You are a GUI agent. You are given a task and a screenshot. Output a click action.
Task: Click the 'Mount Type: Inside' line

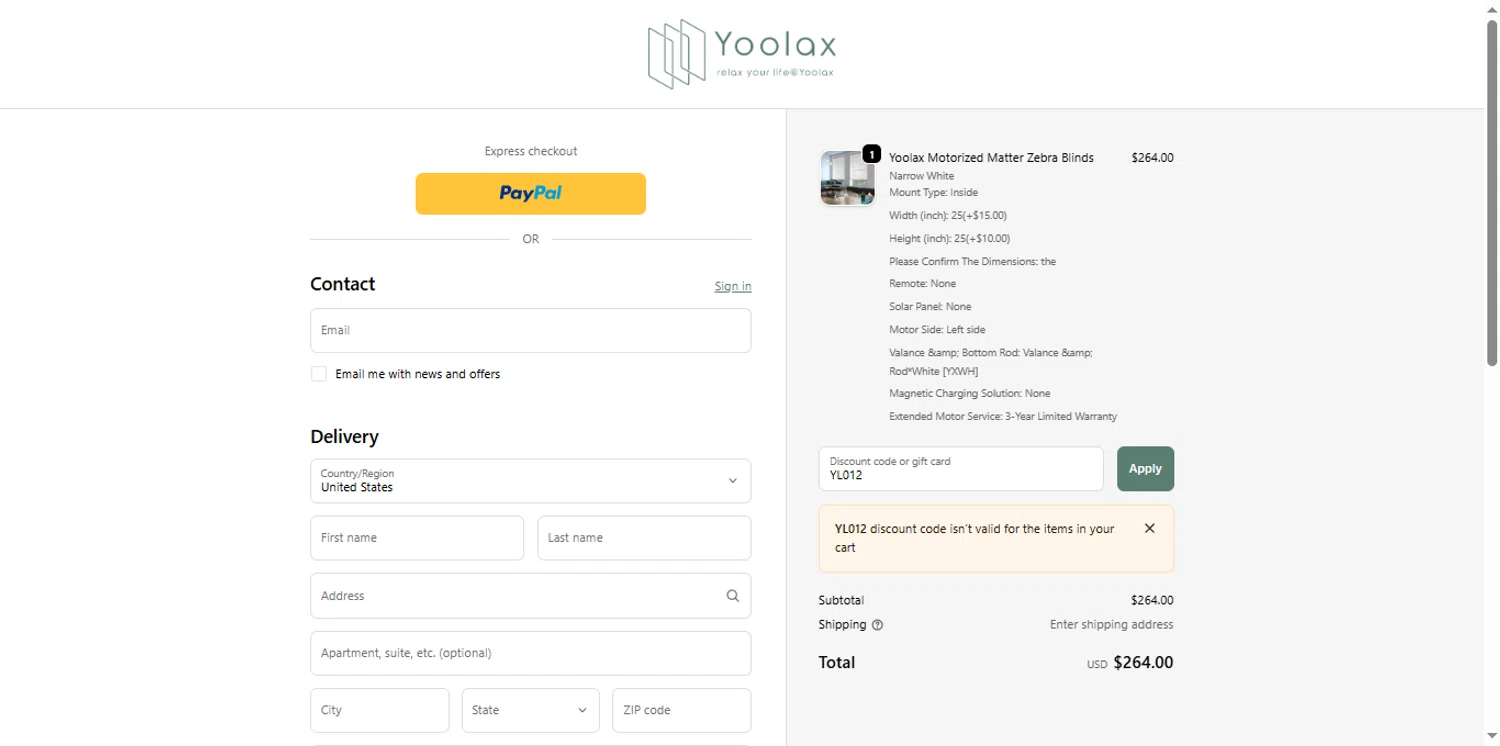[933, 192]
